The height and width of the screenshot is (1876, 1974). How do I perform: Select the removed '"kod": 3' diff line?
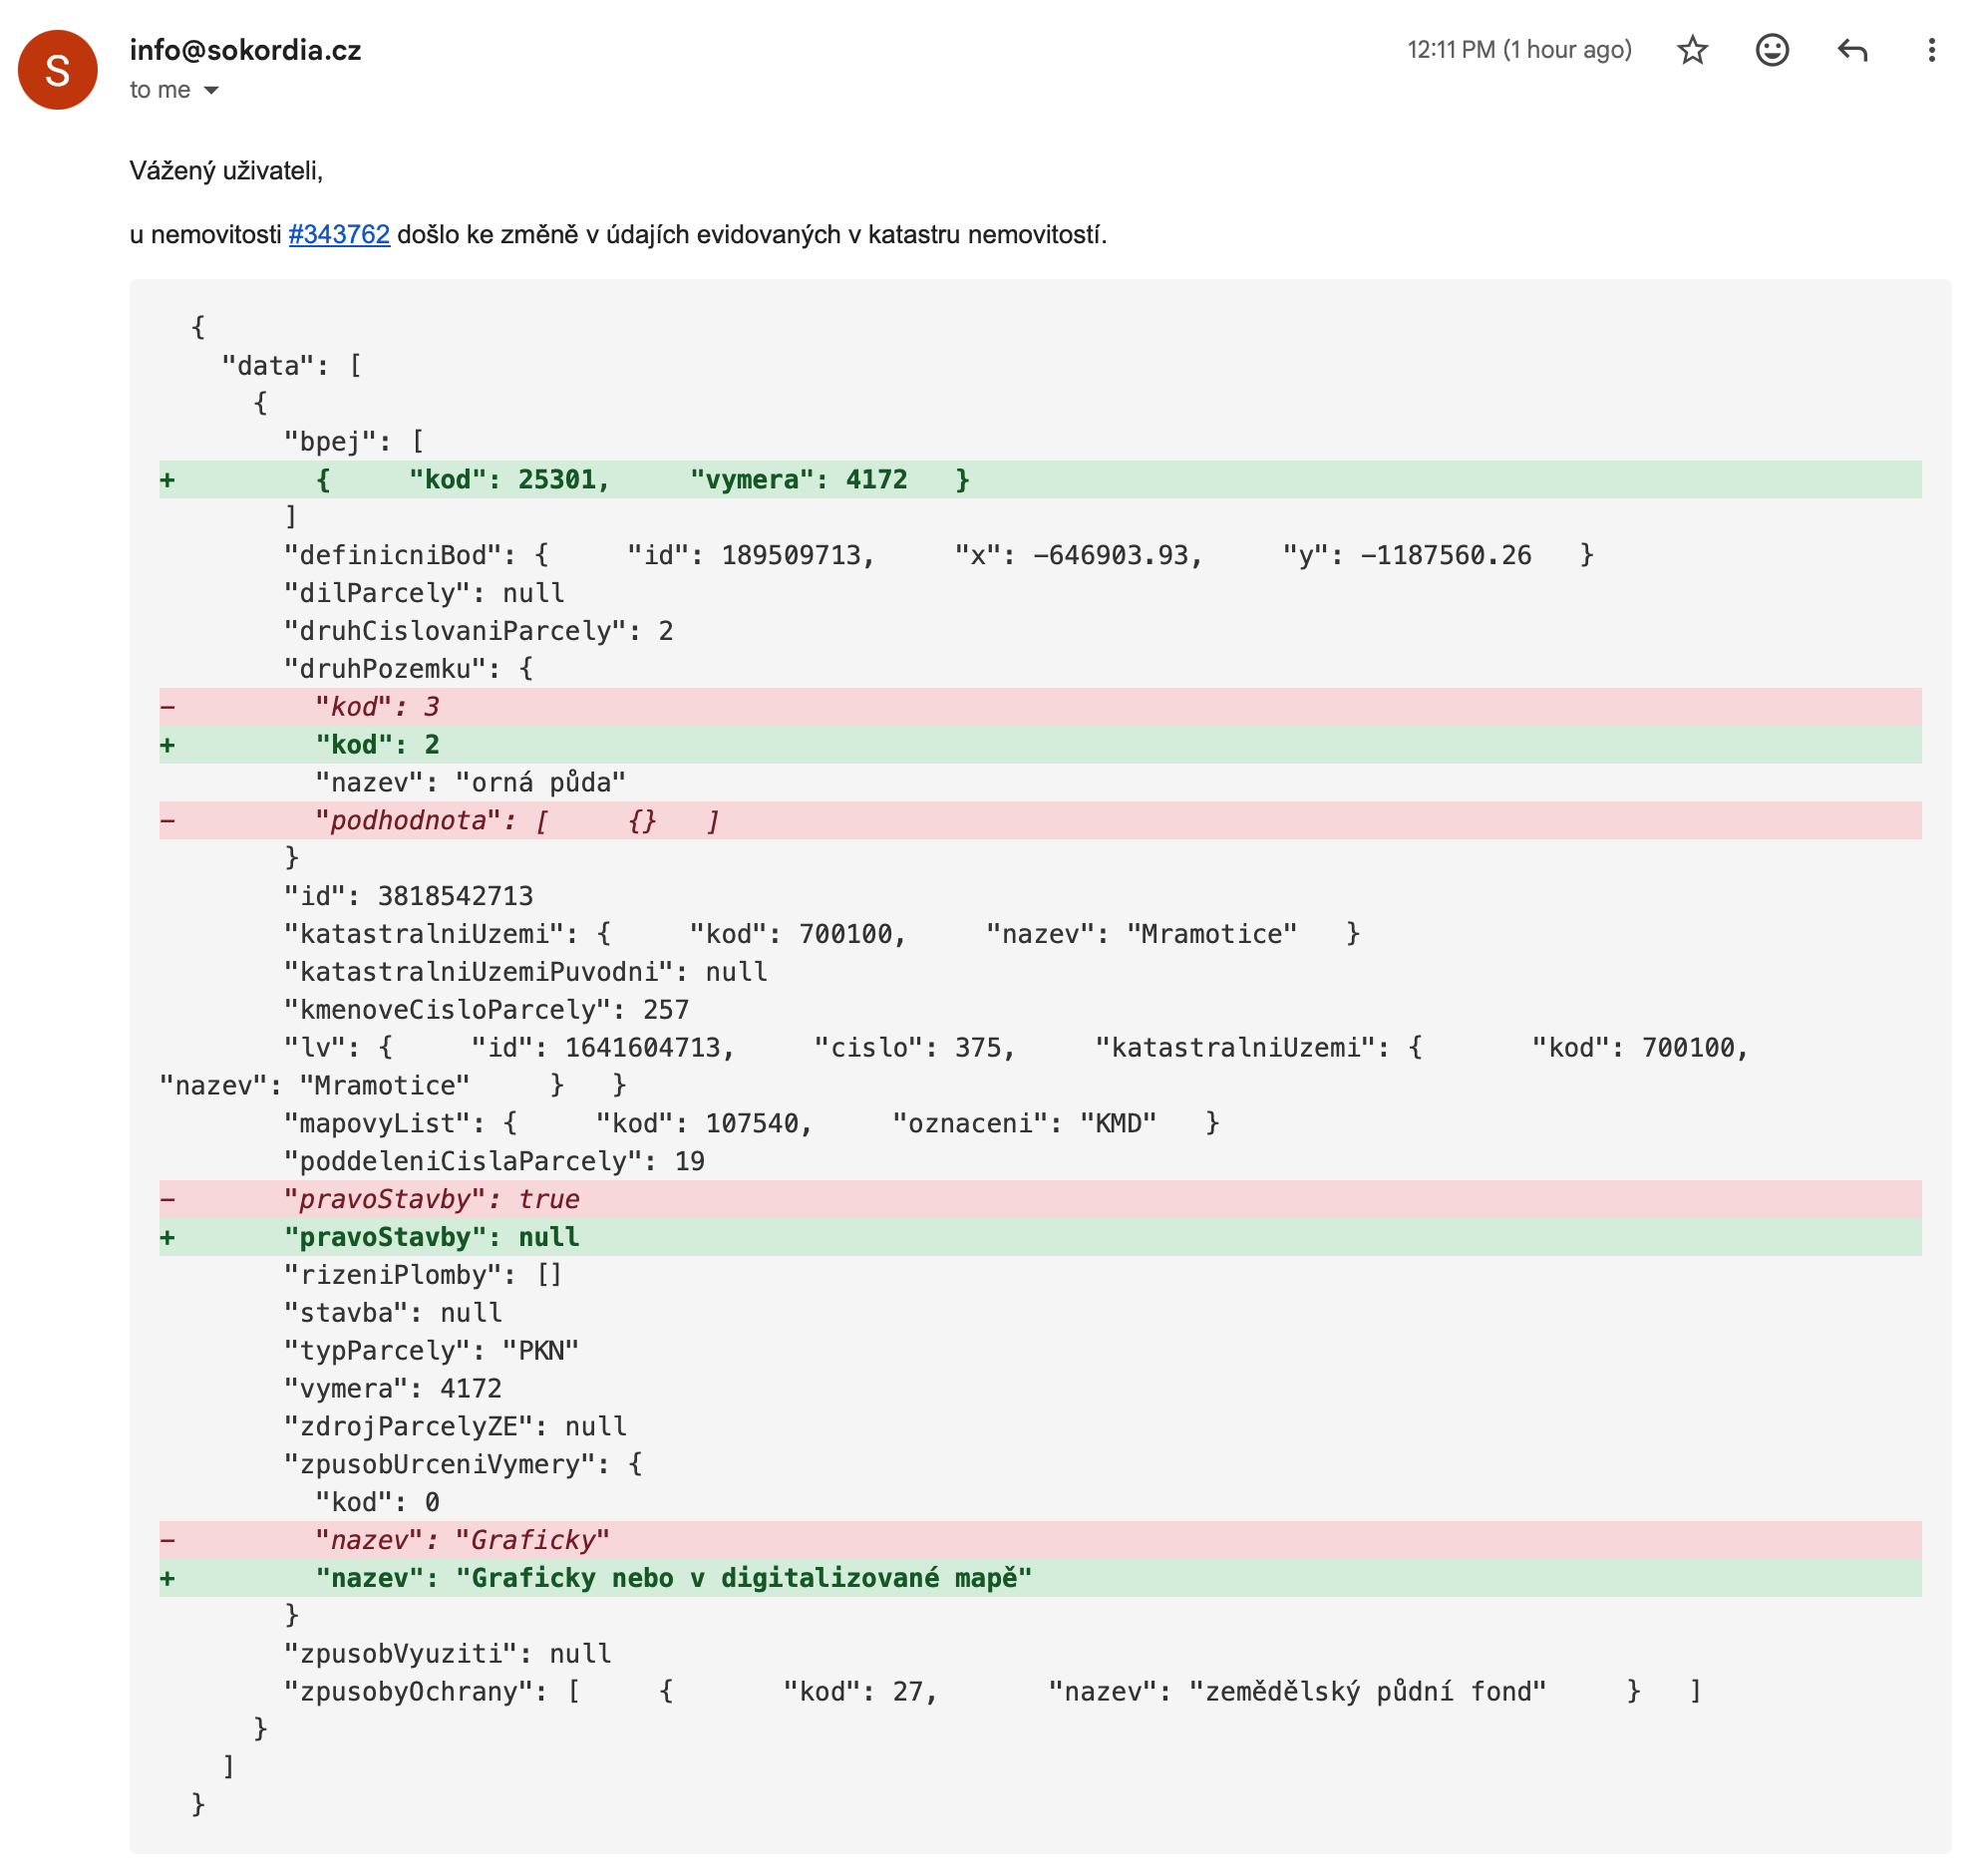click(377, 707)
